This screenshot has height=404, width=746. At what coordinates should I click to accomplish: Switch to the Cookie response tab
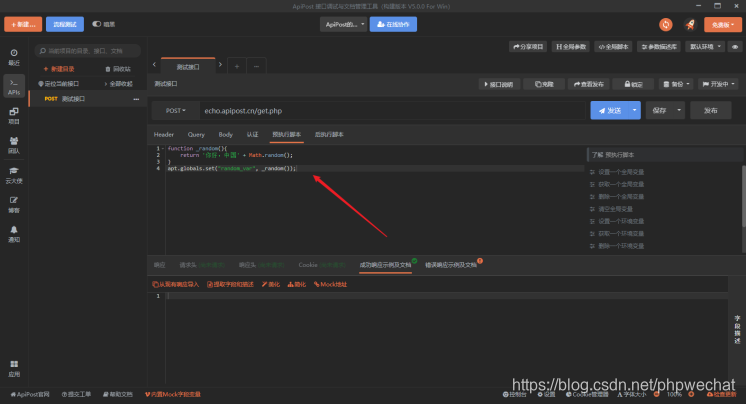coord(321,265)
